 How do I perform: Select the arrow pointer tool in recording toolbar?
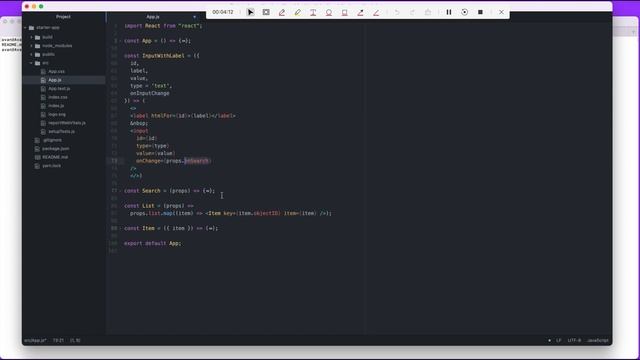pos(250,12)
